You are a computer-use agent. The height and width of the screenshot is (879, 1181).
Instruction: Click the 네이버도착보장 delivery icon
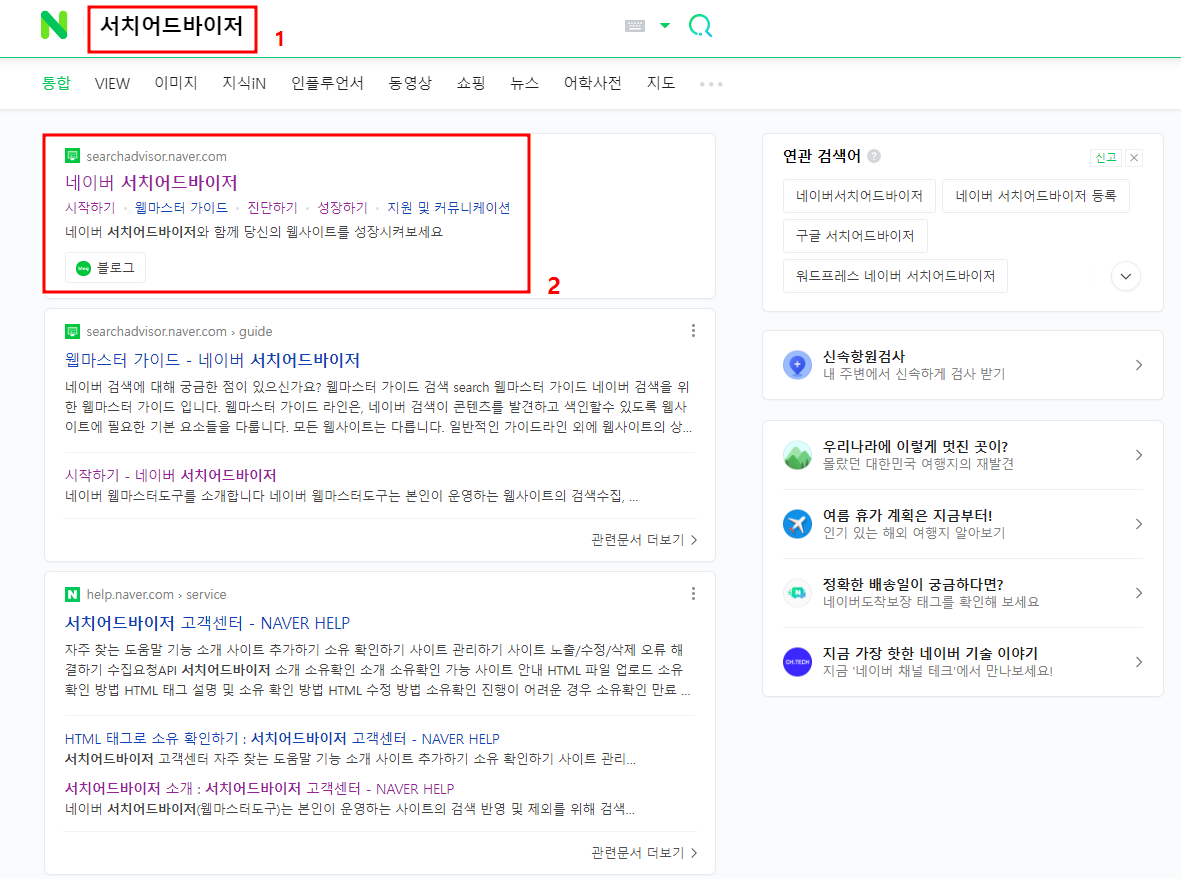point(797,593)
